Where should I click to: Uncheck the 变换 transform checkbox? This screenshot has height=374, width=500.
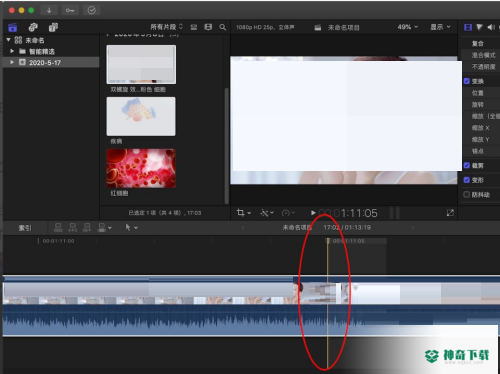click(467, 81)
